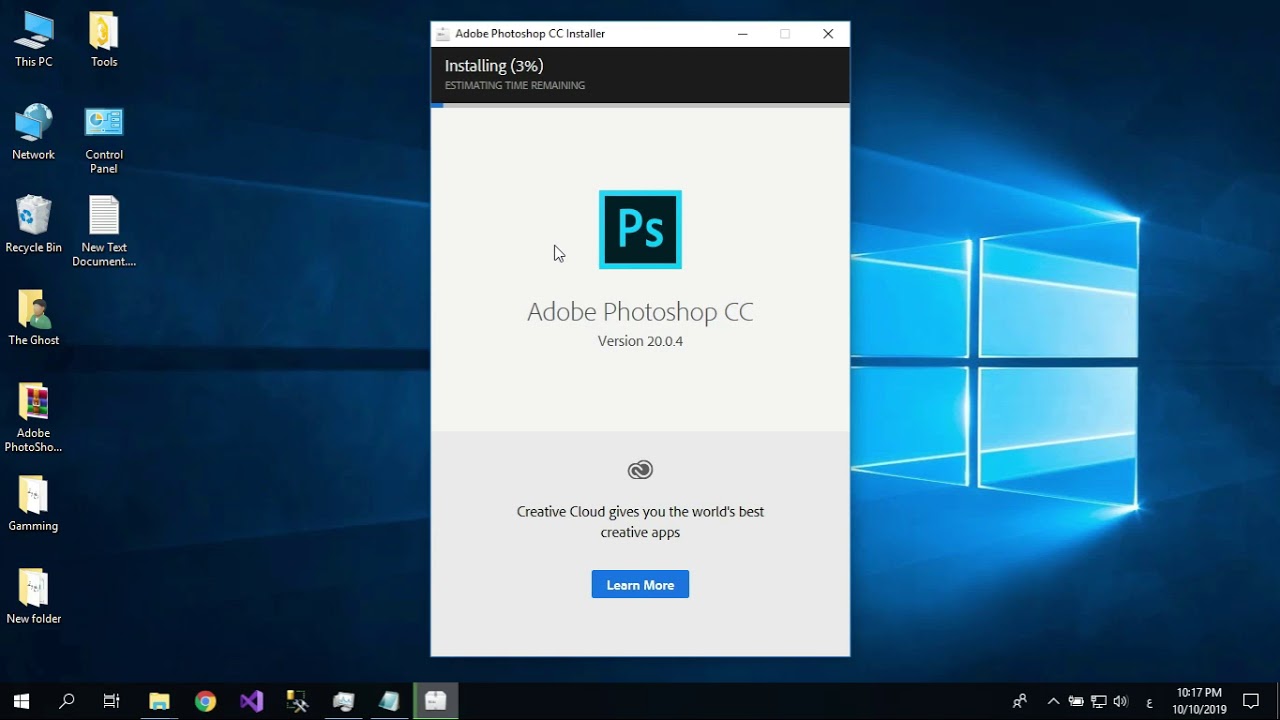Open Task View from taskbar
Viewport: 1280px width, 720px height.
[x=112, y=701]
